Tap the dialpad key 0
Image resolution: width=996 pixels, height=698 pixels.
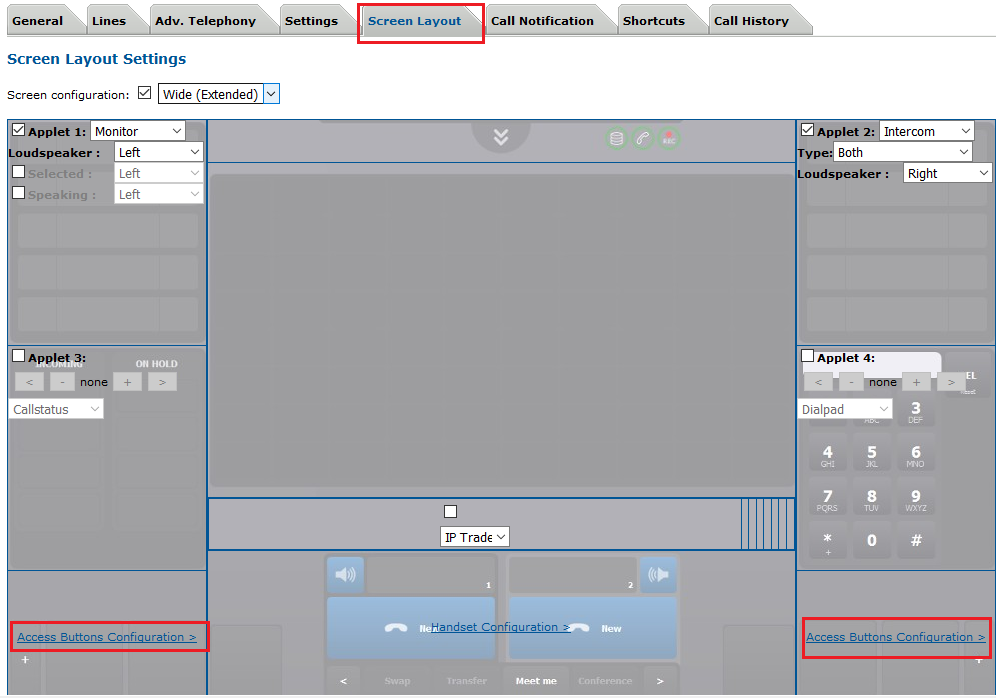872,540
